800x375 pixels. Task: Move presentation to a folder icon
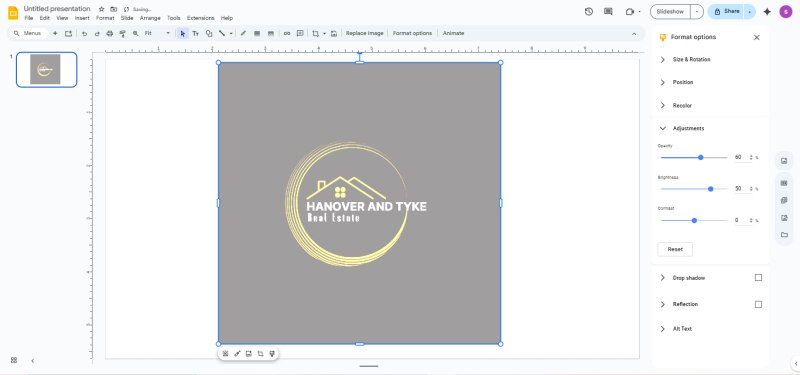[x=113, y=9]
